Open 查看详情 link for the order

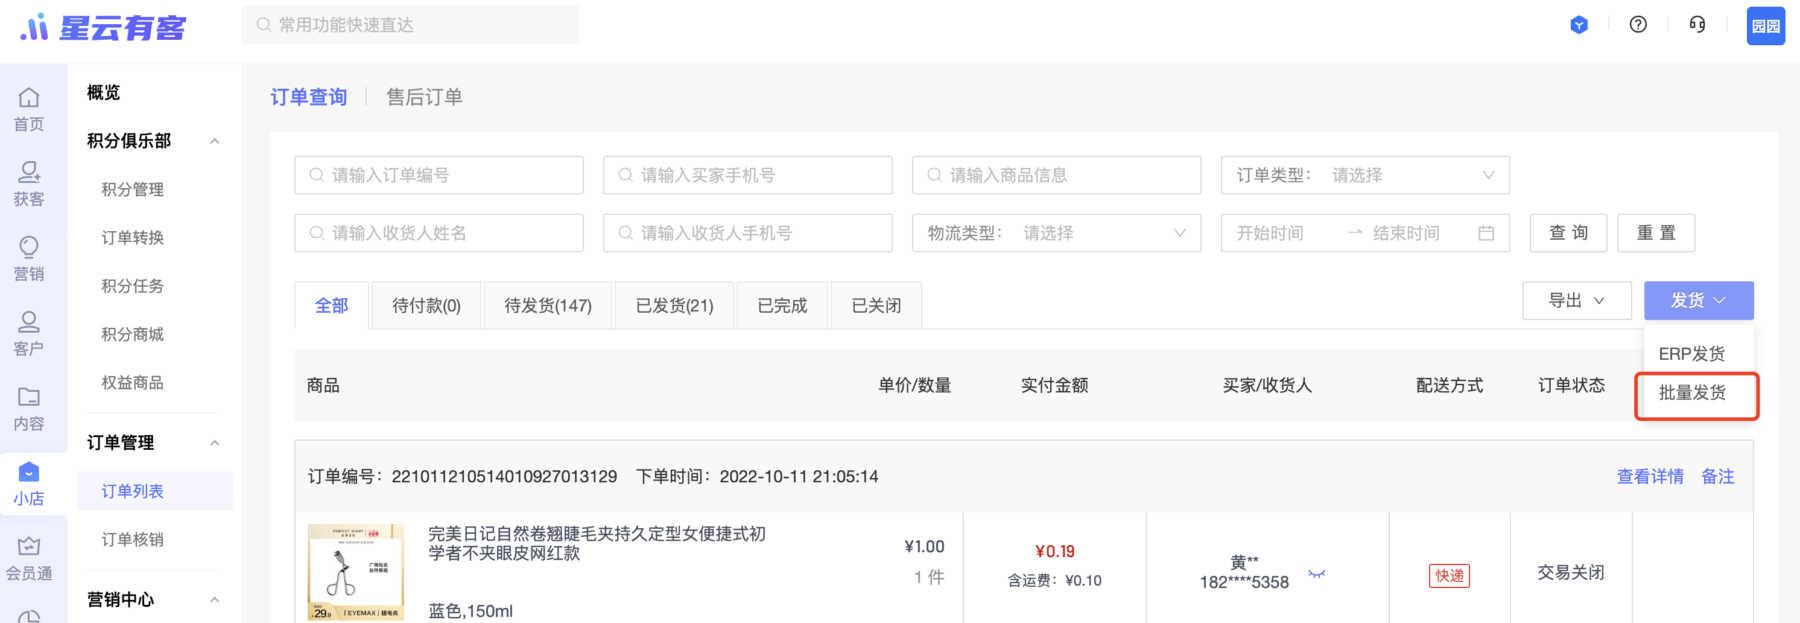1650,477
